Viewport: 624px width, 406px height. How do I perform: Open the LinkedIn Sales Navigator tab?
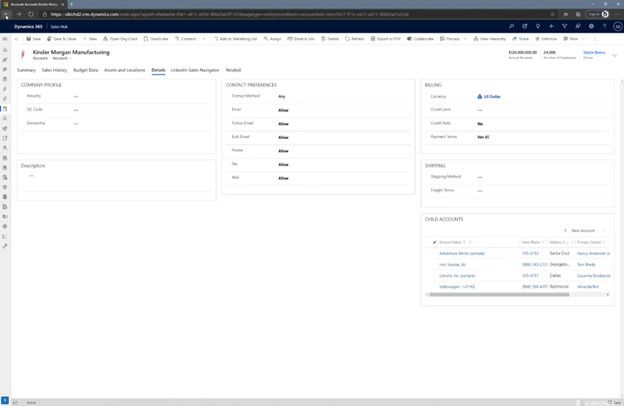195,70
